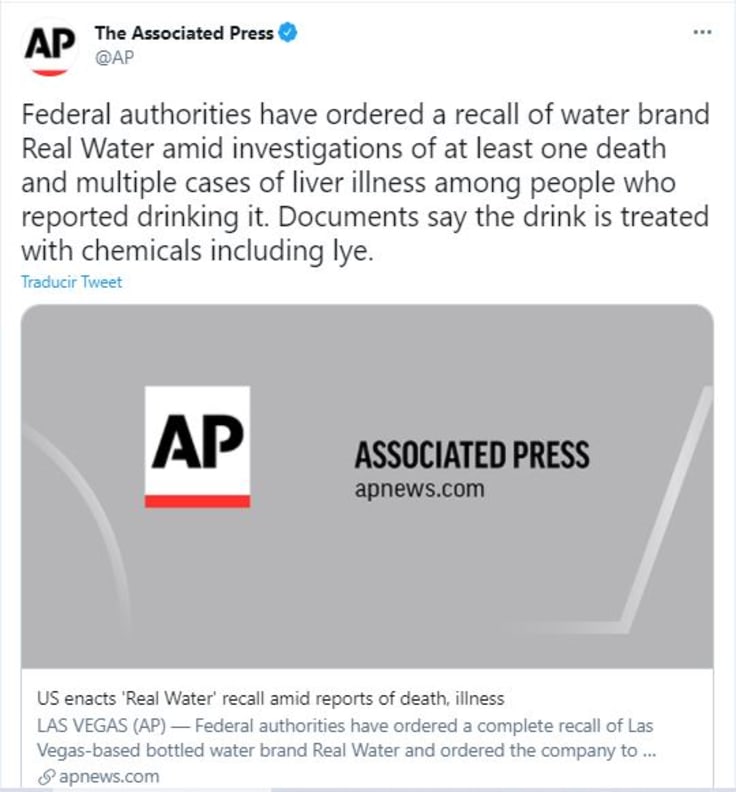Click the Traducir Tweet link
This screenshot has width=736, height=792.
71,282
